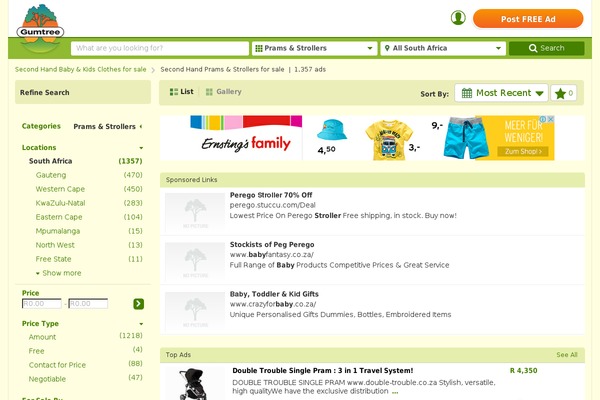Select South Africa (1357) location
This screenshot has height=400, width=600.
tap(85, 161)
